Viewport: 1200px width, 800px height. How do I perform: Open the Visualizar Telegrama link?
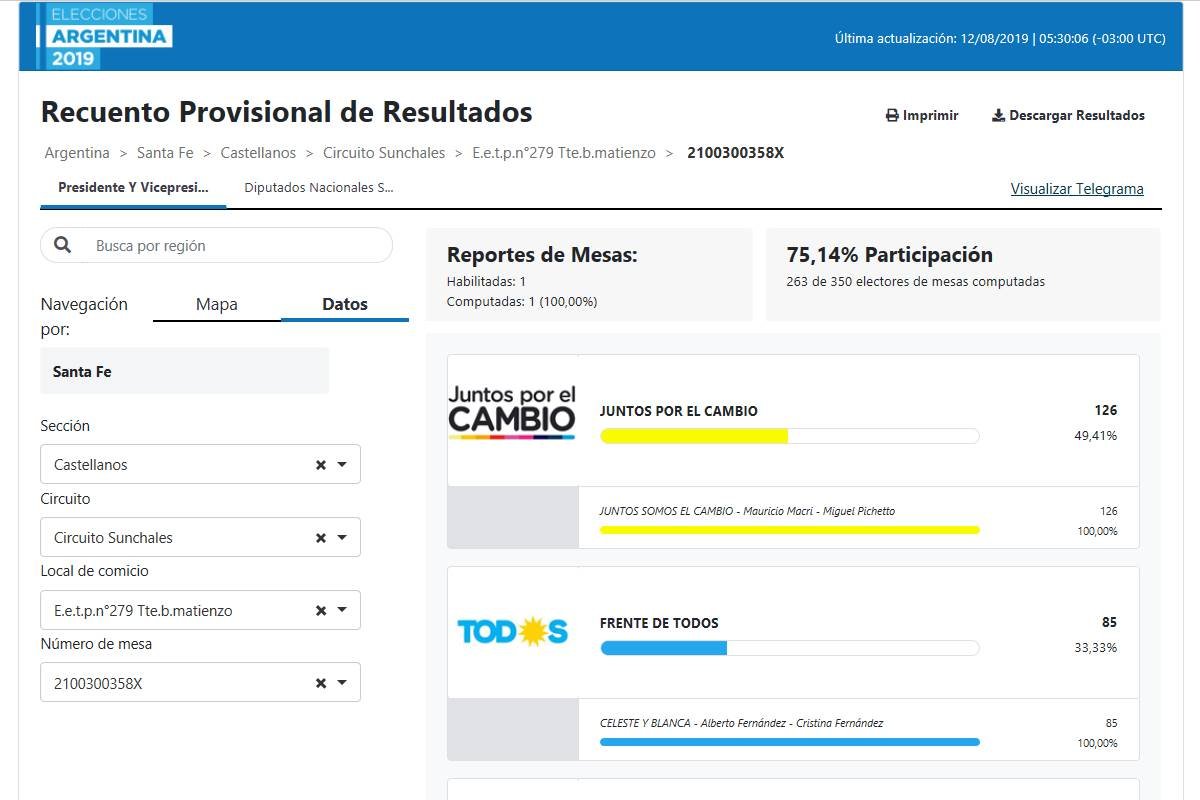pos(1077,189)
